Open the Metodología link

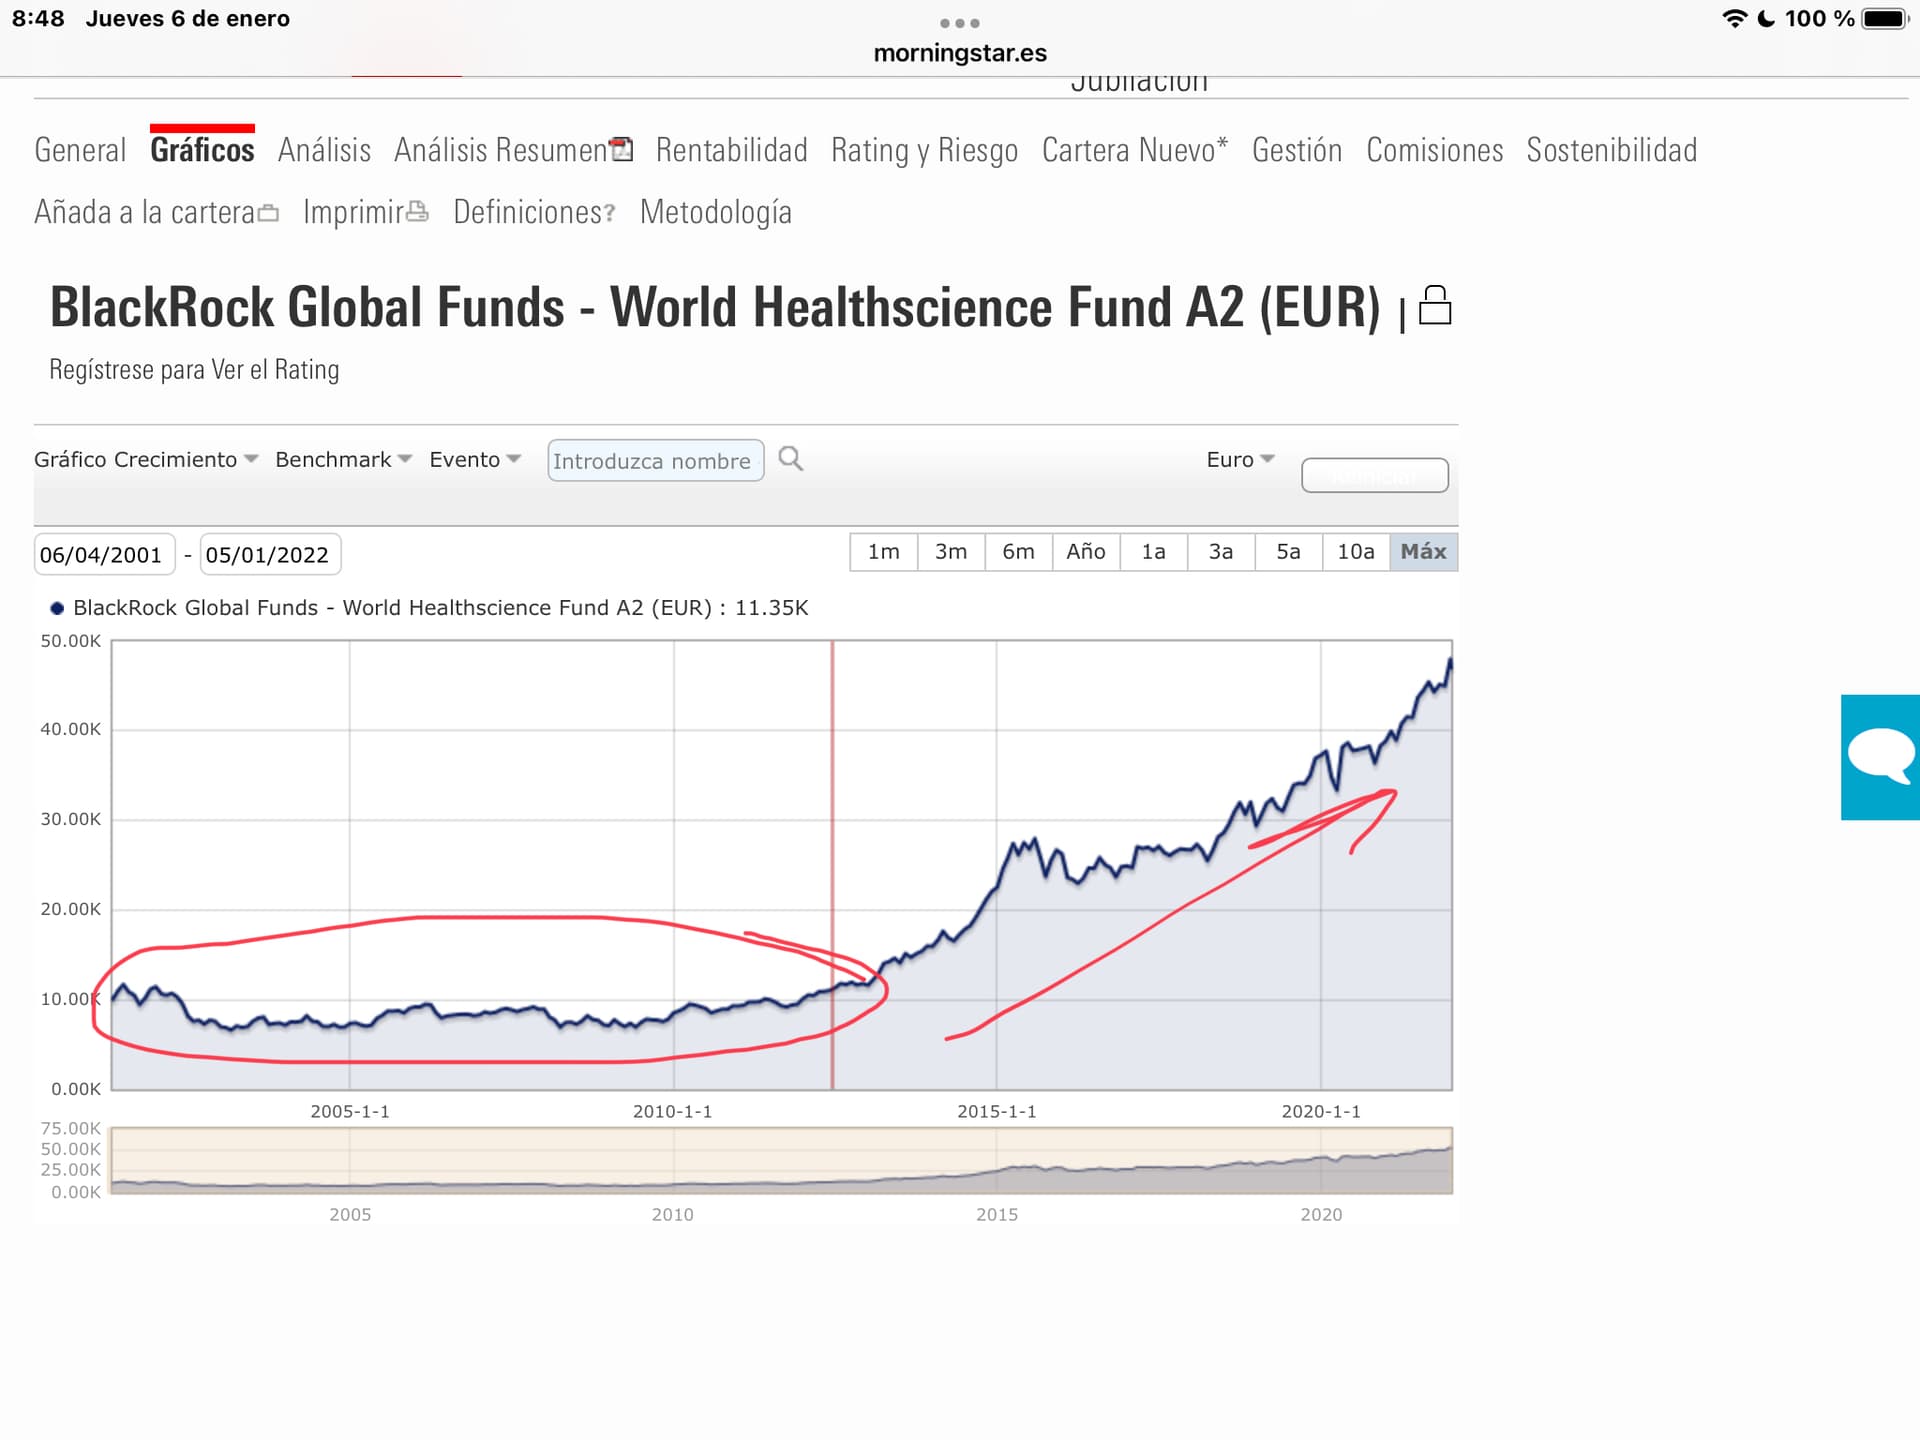click(x=715, y=212)
